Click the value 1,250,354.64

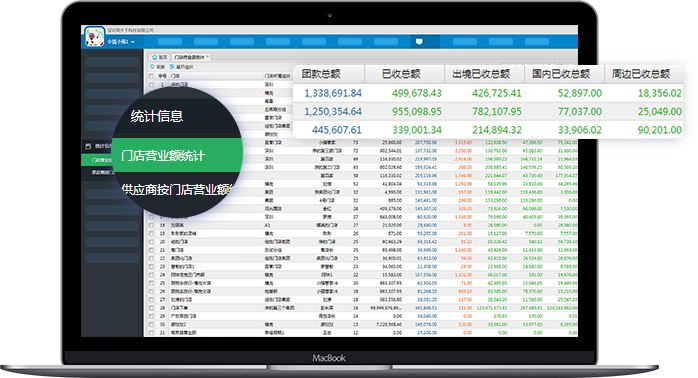[x=333, y=111]
